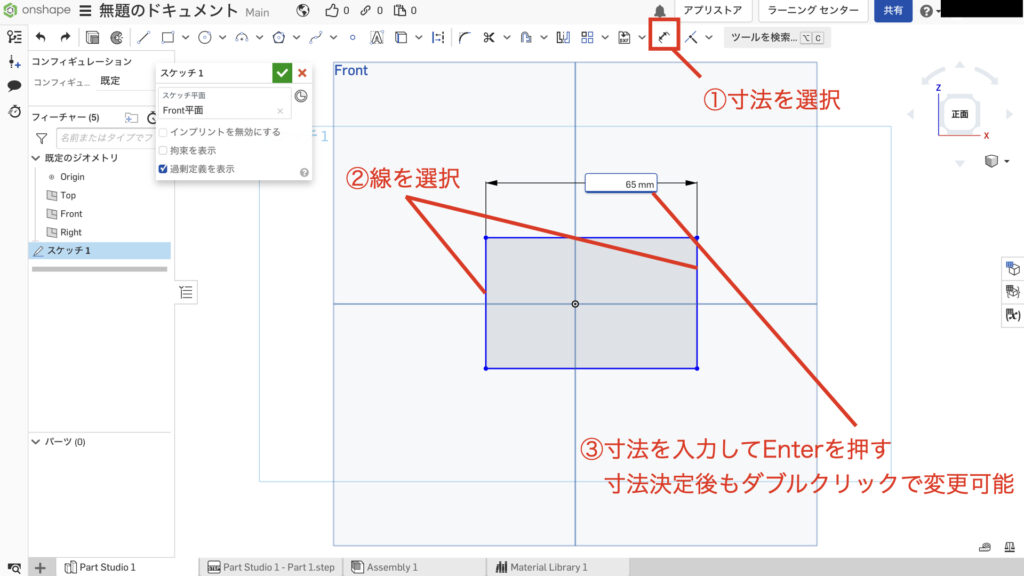Click the 正面 face on view cube
This screenshot has height=576, width=1024.
click(x=959, y=114)
